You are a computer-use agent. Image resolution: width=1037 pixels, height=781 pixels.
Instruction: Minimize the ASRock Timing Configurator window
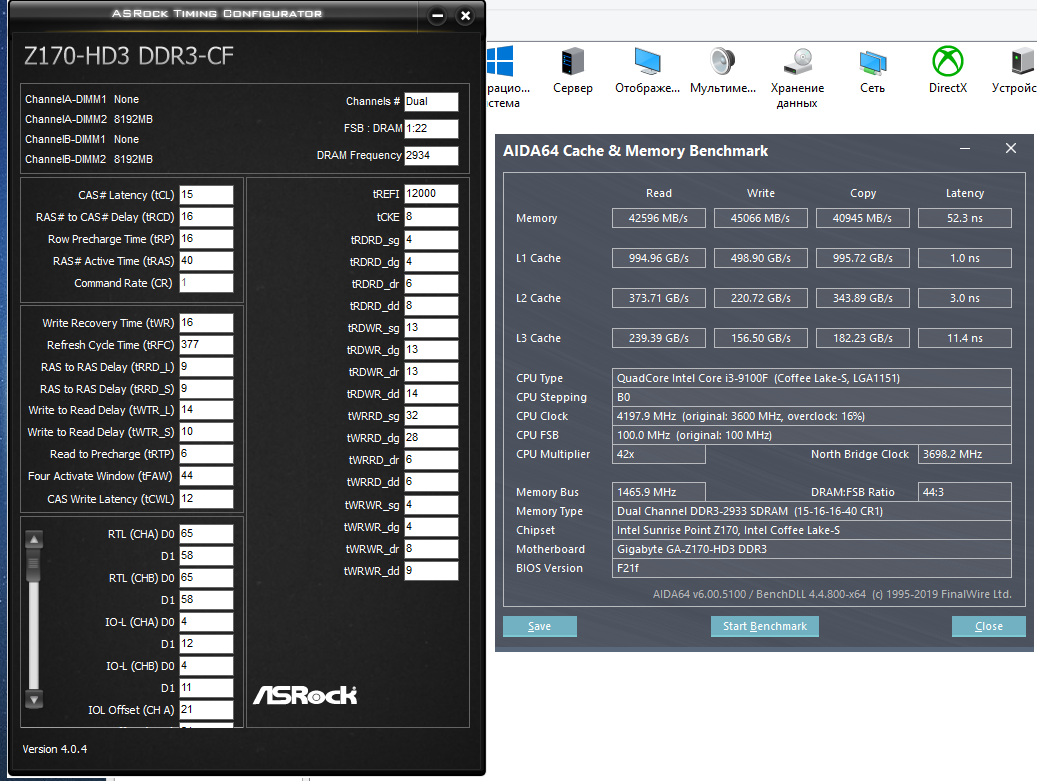437,16
